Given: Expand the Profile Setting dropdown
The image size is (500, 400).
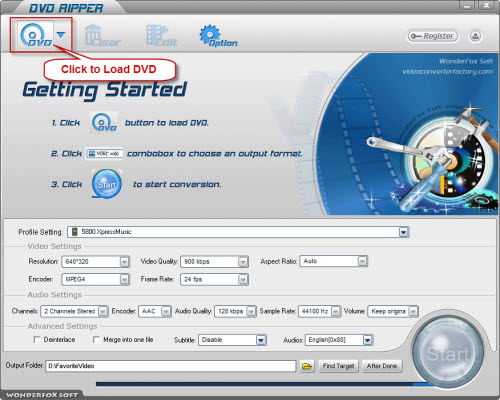Looking at the screenshot, I should (403, 232).
